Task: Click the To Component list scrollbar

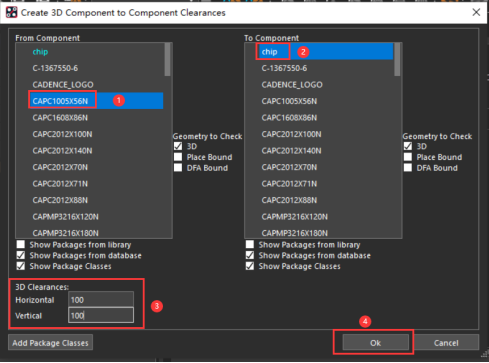Action: tap(397, 60)
